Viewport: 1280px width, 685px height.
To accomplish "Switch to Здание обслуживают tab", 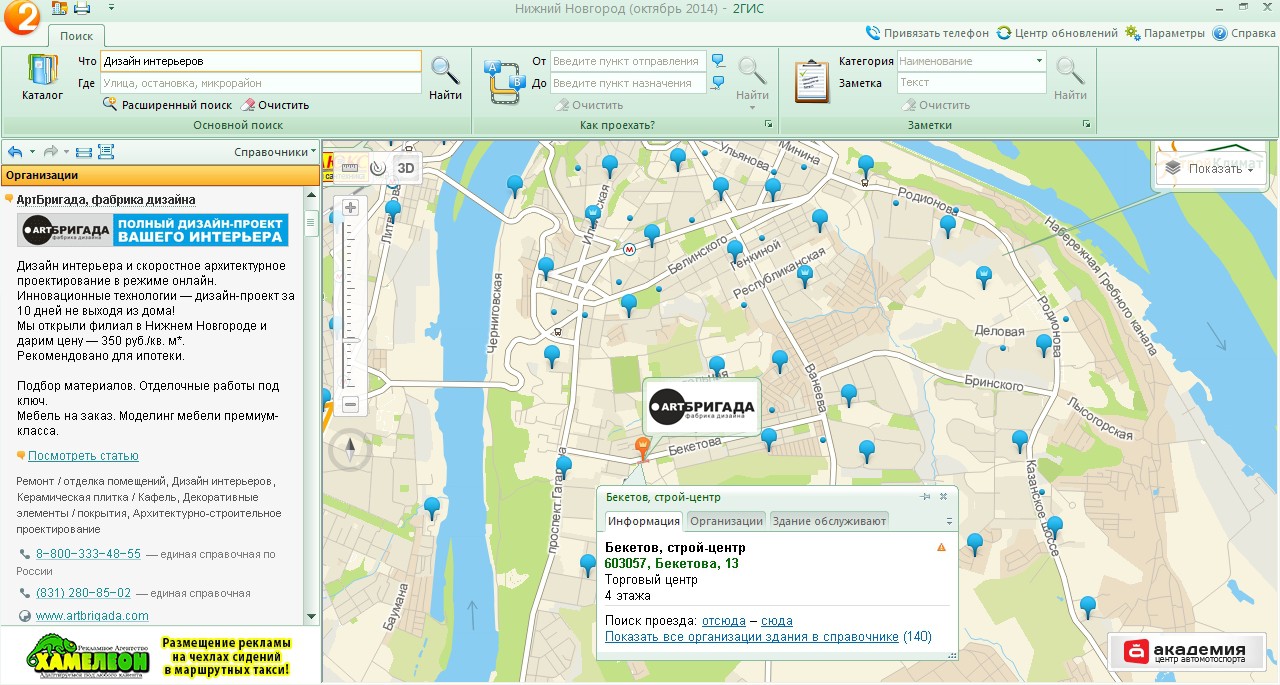I will (x=828, y=520).
